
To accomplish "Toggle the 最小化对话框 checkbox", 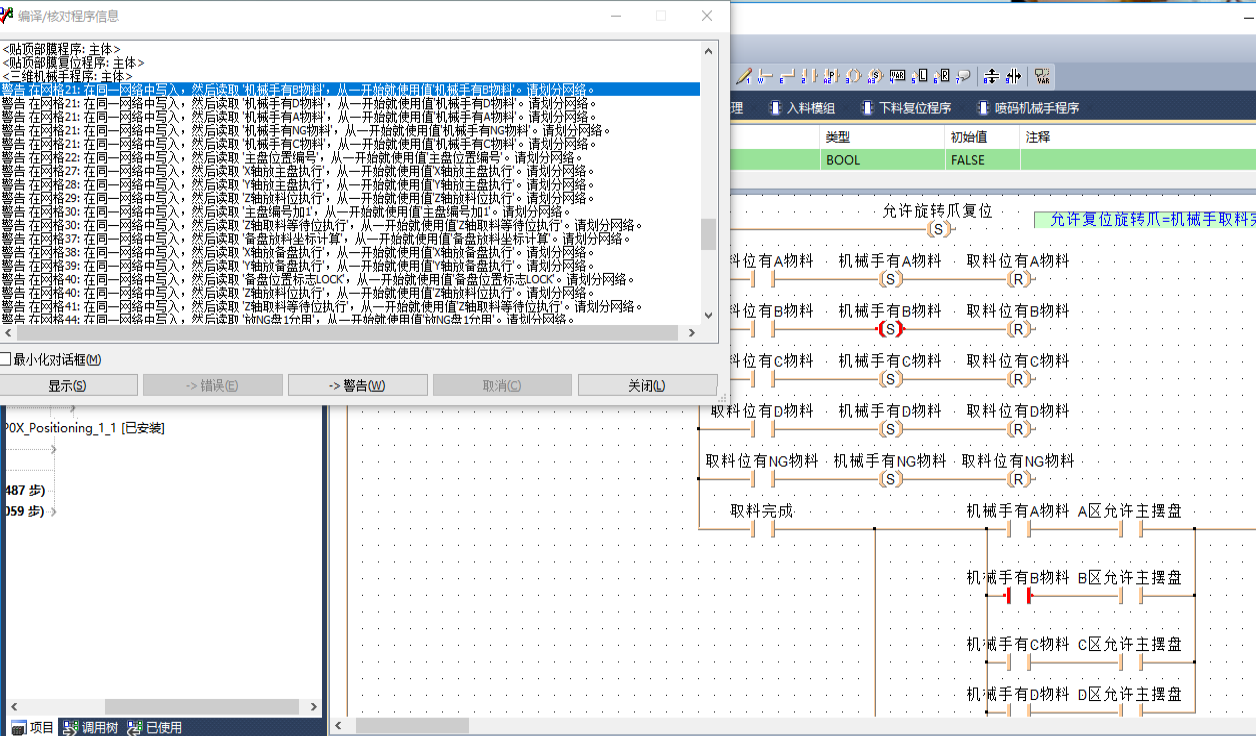I will pyautogui.click(x=5, y=359).
